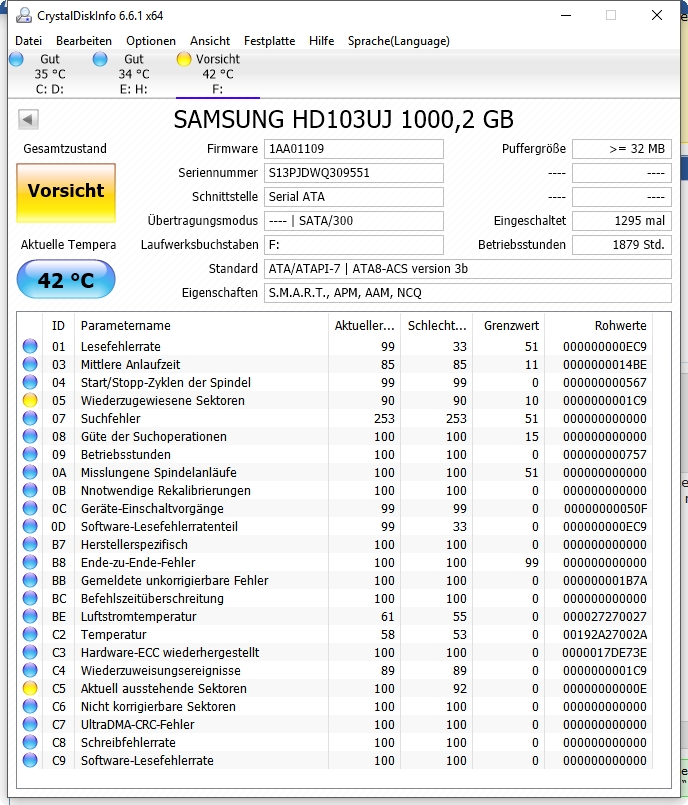Click the blue dot for Ende-zu-Ende-Fehler
The image size is (688, 805).
click(x=30, y=562)
